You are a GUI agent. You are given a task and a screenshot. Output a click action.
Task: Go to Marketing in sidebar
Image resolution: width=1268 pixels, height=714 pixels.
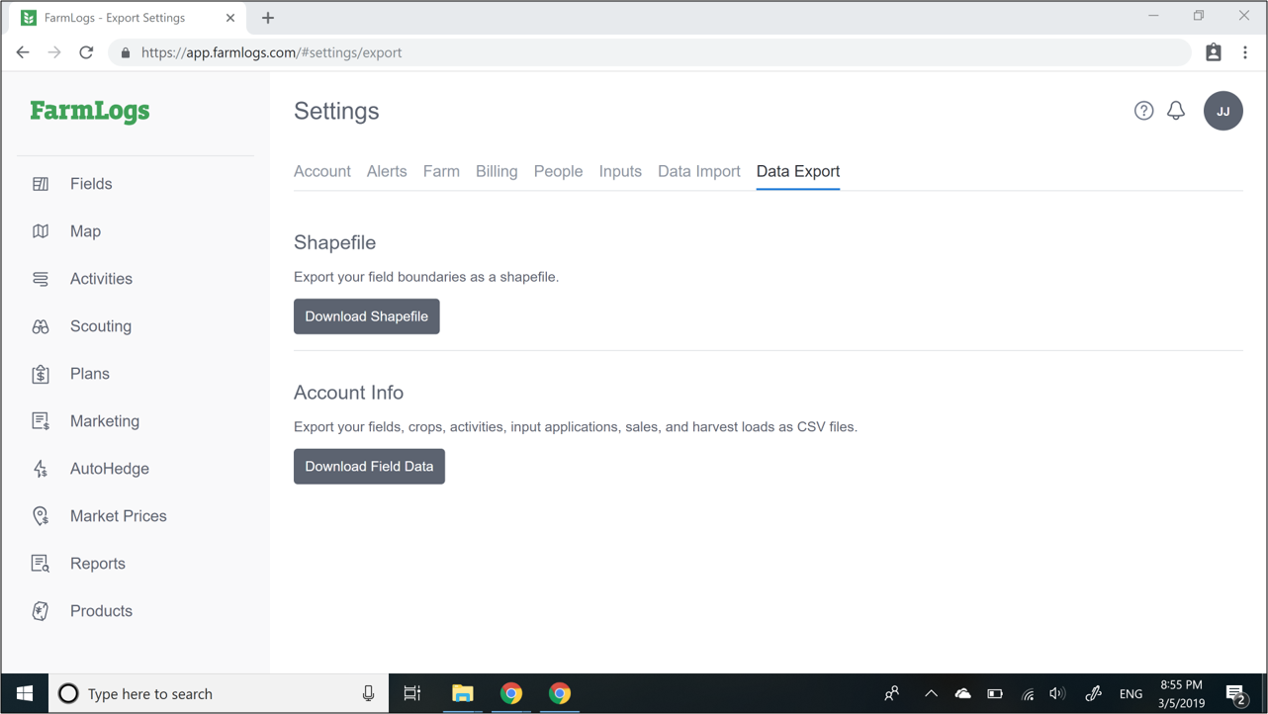pos(105,421)
